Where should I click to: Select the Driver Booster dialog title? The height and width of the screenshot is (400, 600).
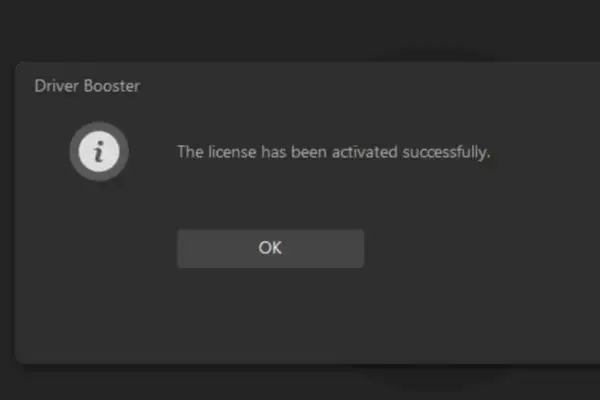click(x=87, y=86)
